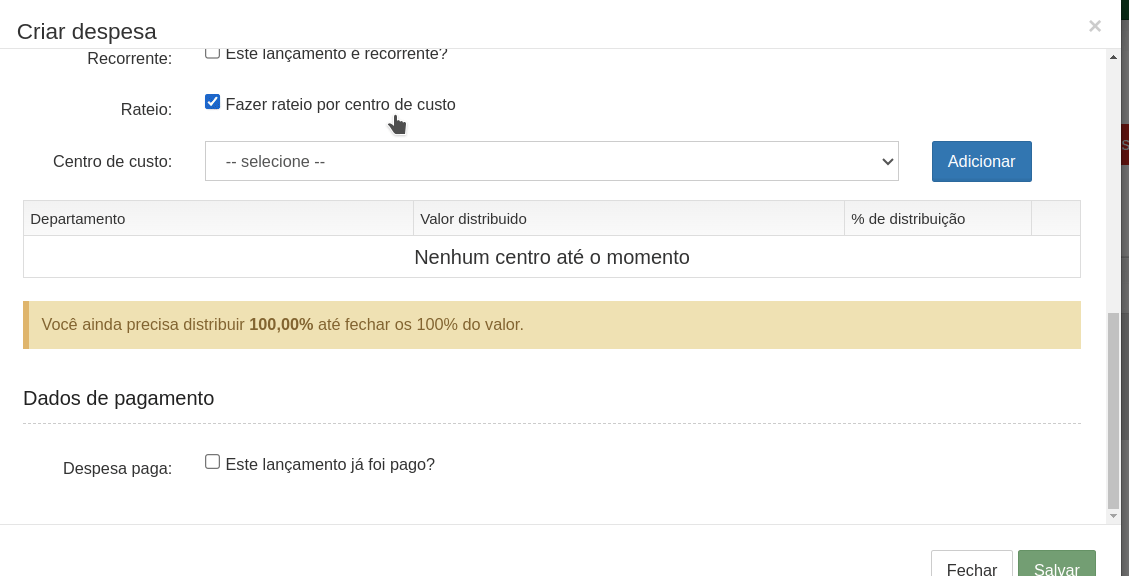
Task: Click the Dados de pagamento section heading
Action: coord(118,398)
